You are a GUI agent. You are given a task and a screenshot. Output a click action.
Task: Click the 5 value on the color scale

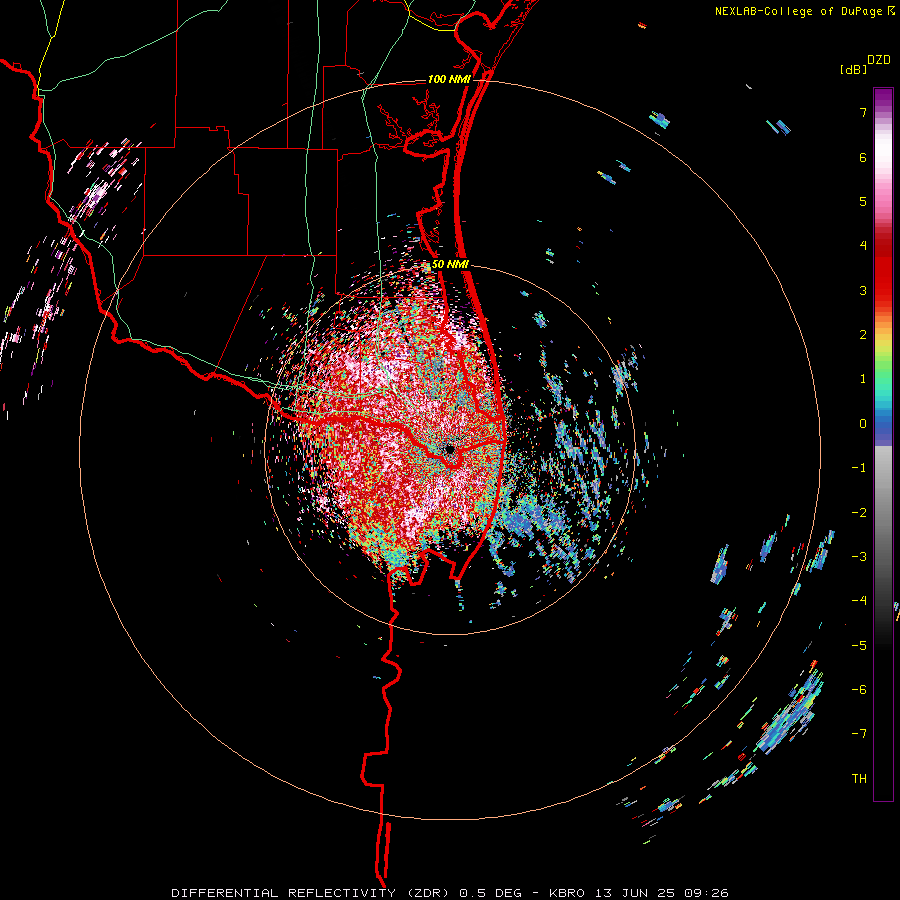pyautogui.click(x=863, y=201)
